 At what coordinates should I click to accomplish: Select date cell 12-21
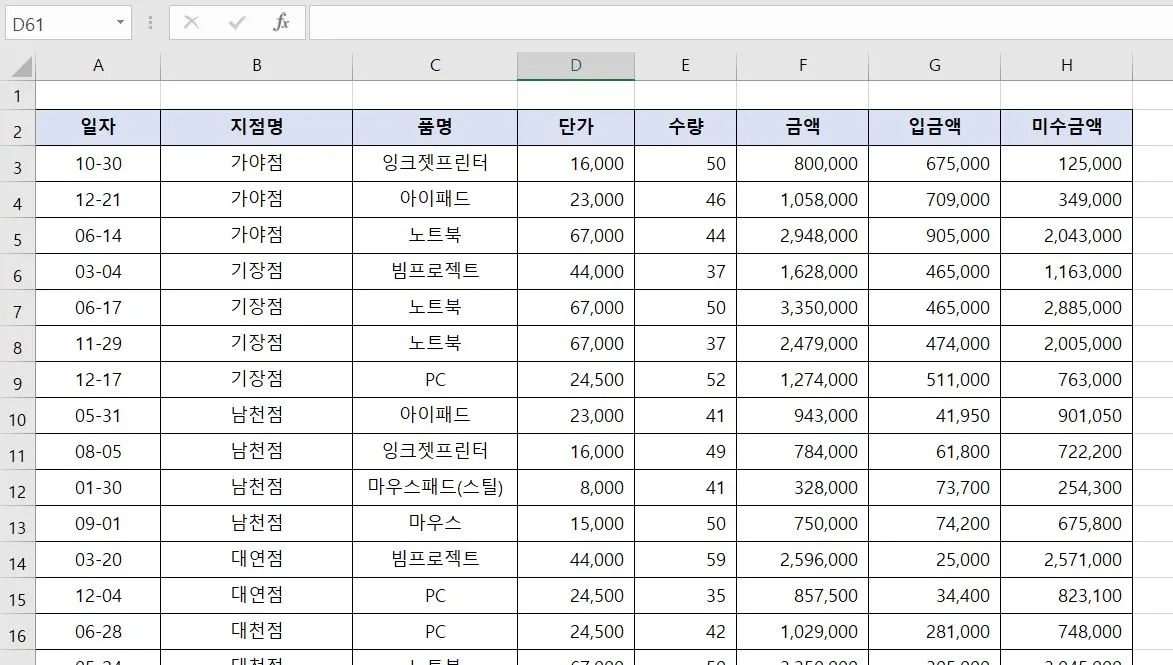[98, 200]
